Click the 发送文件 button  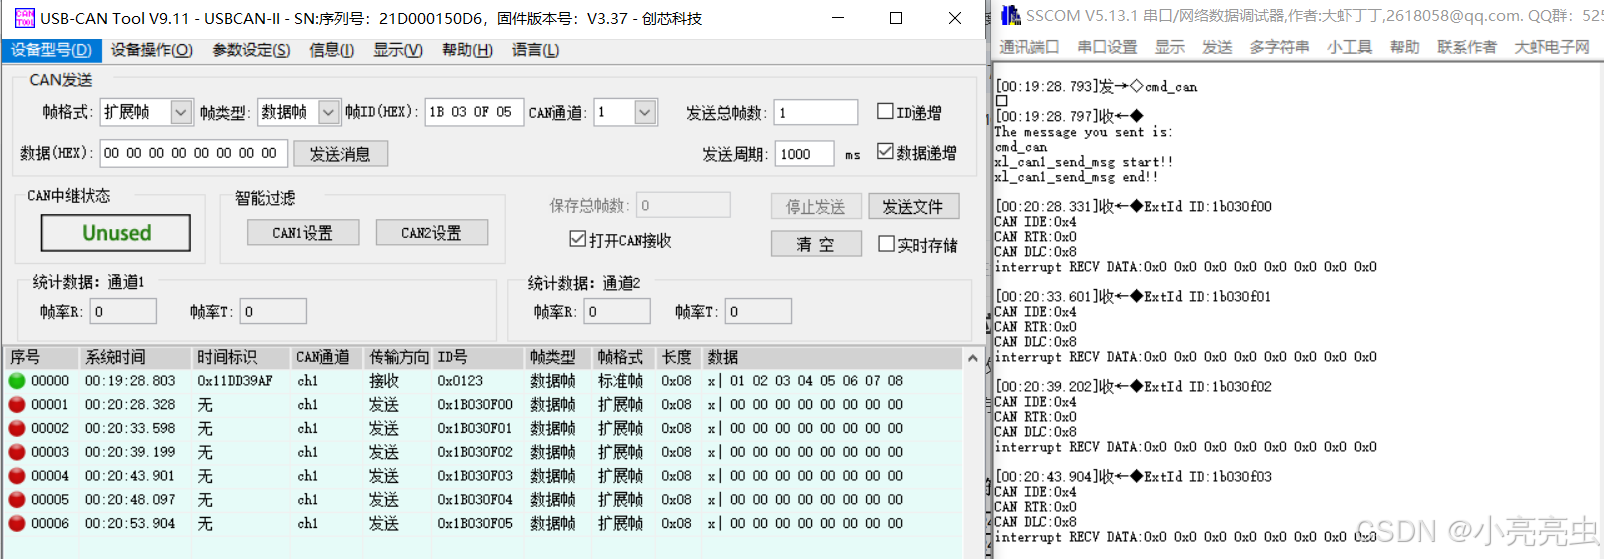pos(913,206)
